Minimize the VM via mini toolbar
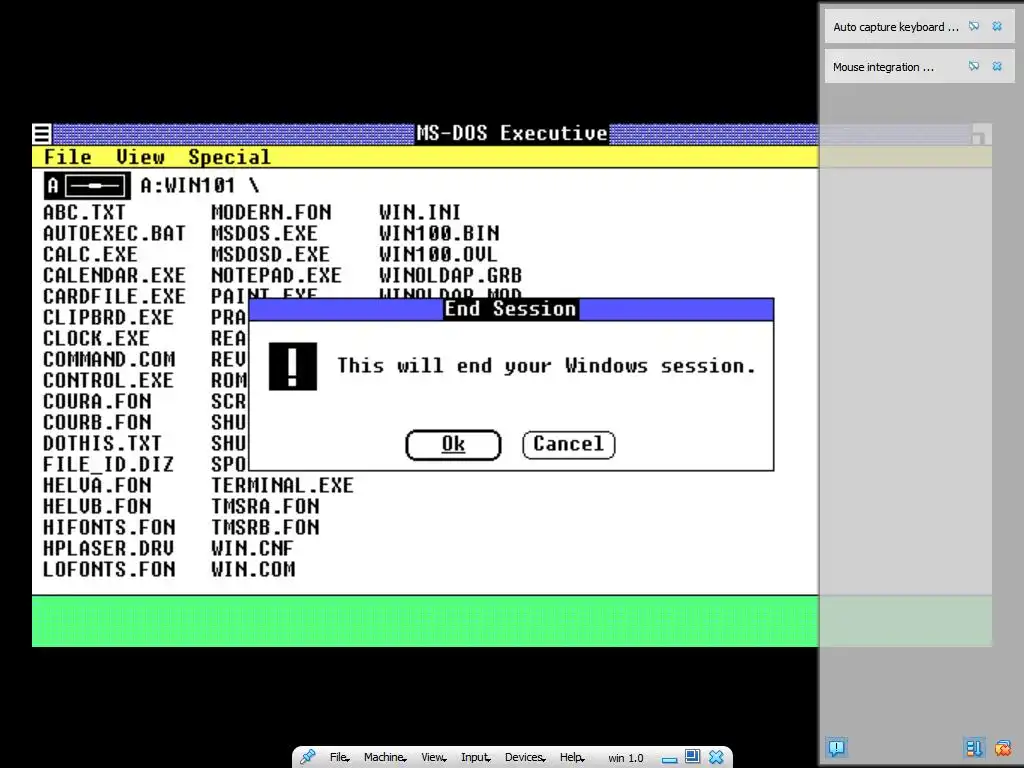The height and width of the screenshot is (768, 1024). pyautogui.click(x=669, y=759)
